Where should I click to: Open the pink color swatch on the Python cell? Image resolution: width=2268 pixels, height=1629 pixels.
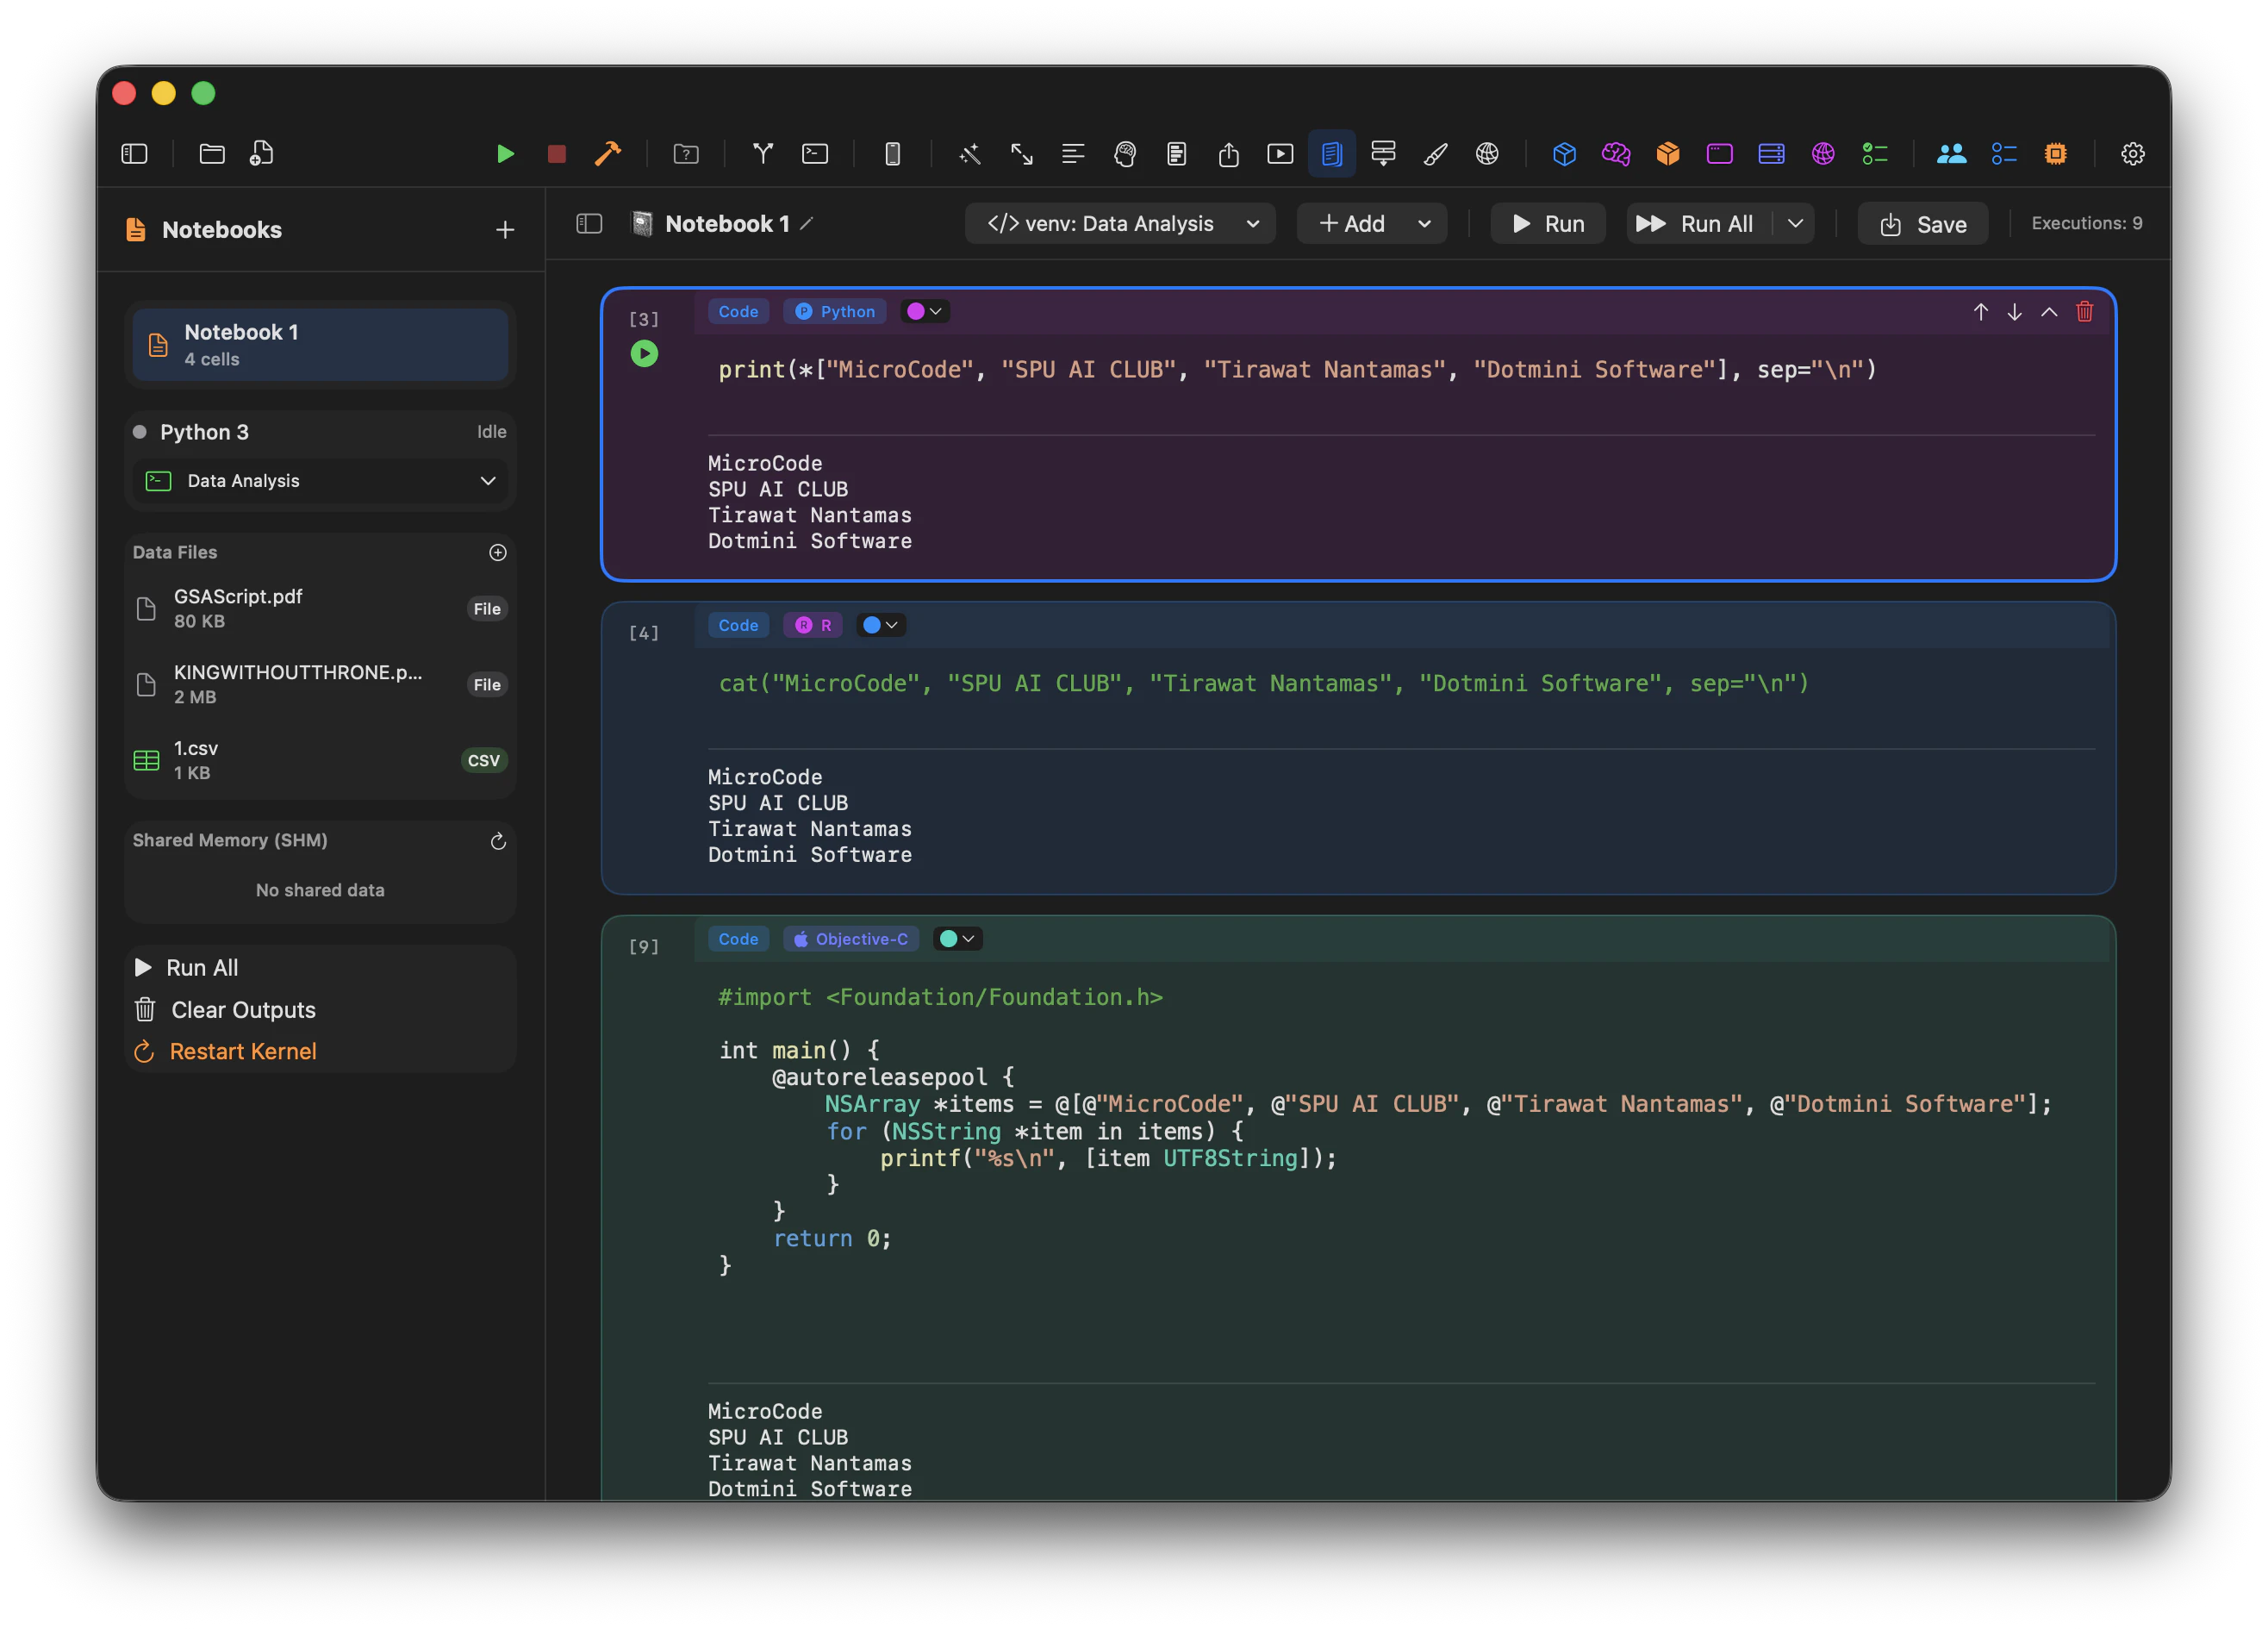(917, 311)
